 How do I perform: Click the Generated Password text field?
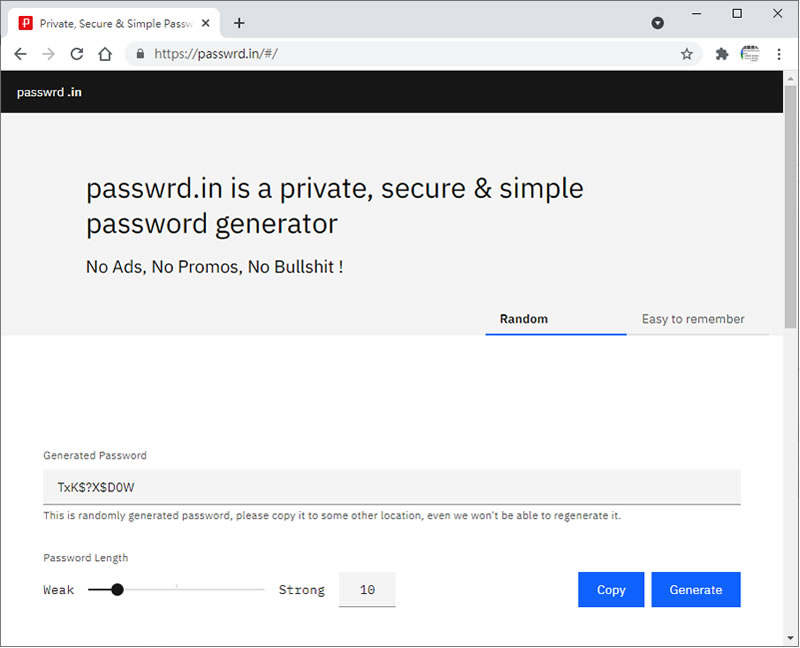pyautogui.click(x=391, y=487)
